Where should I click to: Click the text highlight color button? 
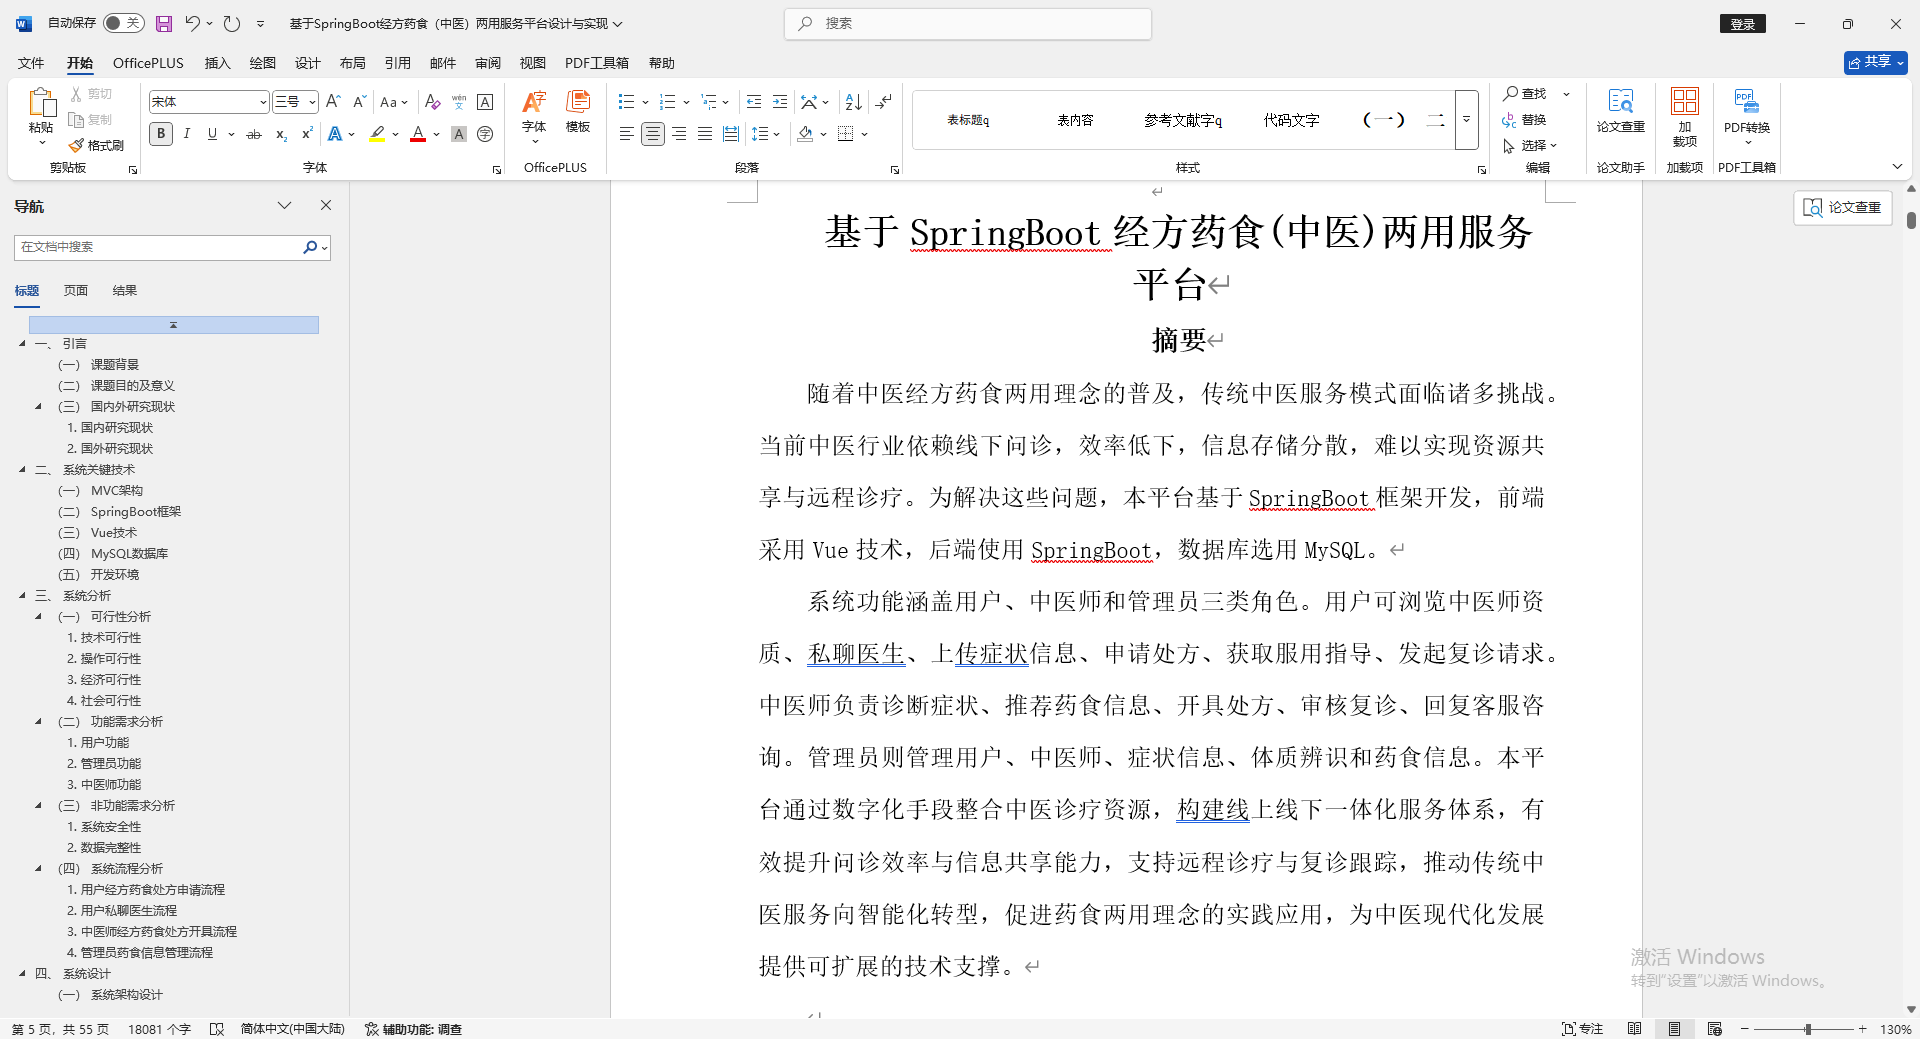tap(377, 134)
